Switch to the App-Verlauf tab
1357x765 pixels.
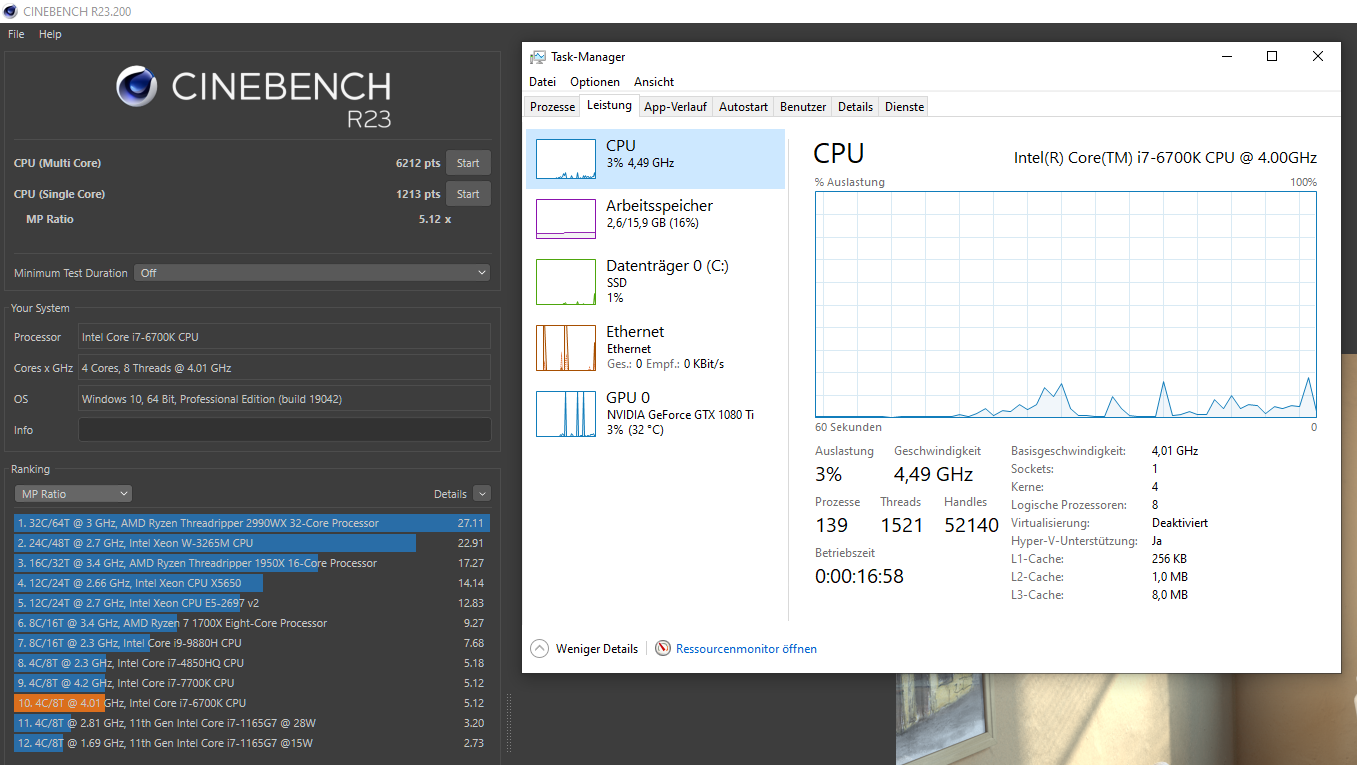pyautogui.click(x=676, y=107)
